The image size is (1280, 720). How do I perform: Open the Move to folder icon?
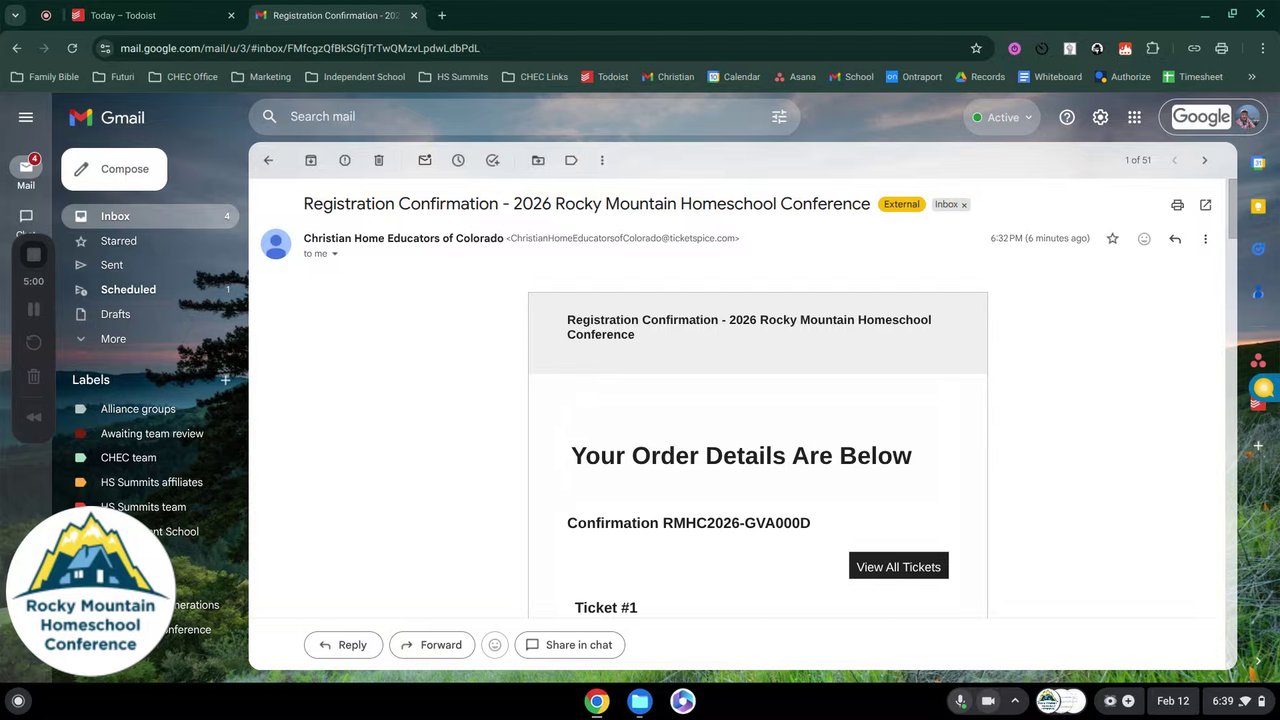[x=538, y=160]
